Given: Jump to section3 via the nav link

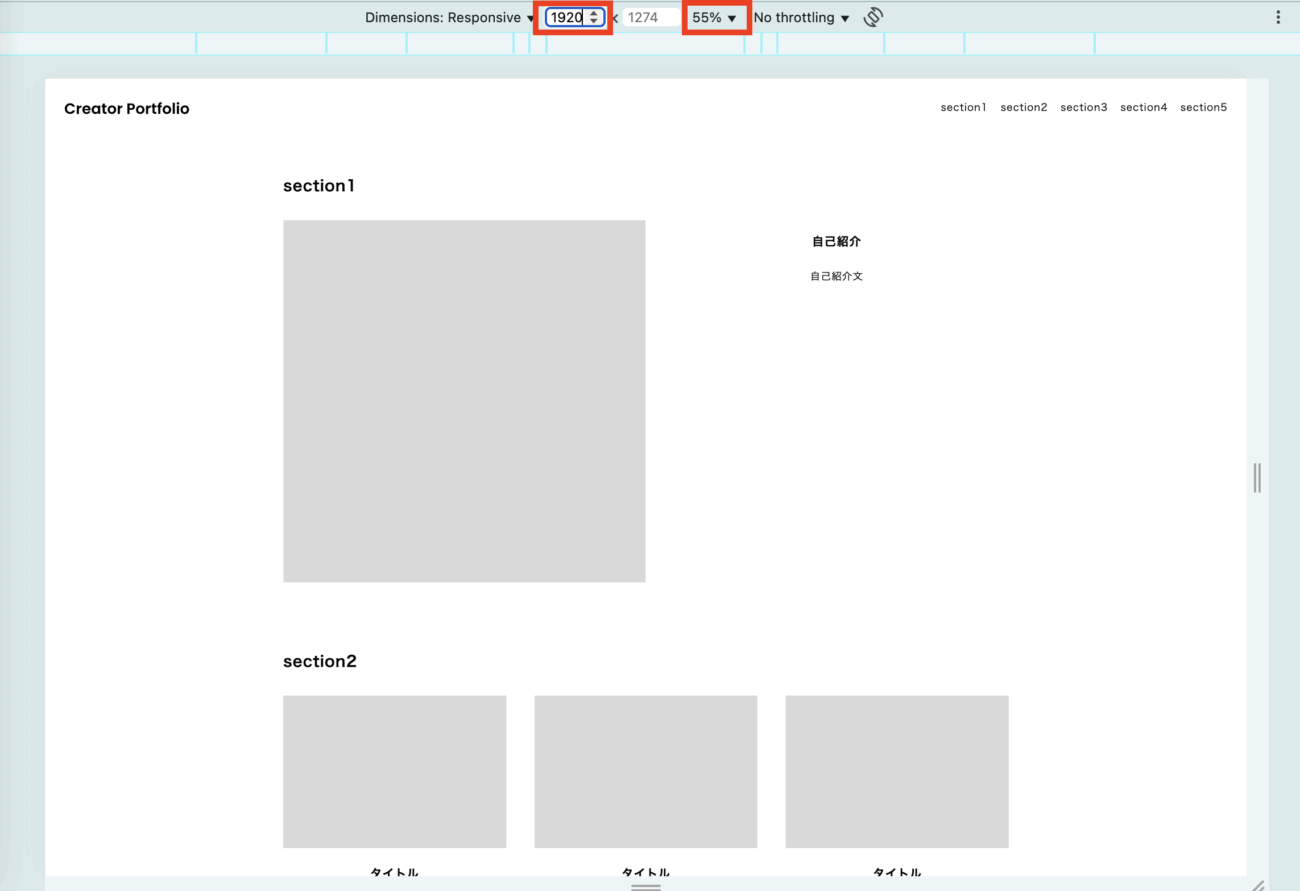Looking at the screenshot, I should point(1083,107).
